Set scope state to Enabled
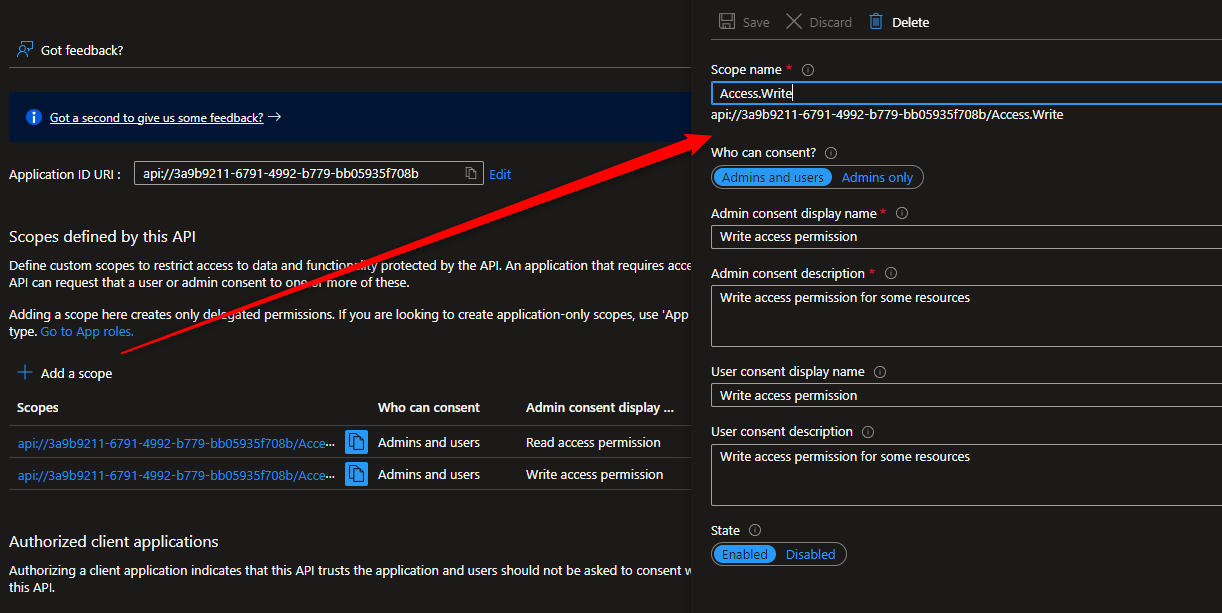The width and height of the screenshot is (1222, 613). tap(745, 554)
